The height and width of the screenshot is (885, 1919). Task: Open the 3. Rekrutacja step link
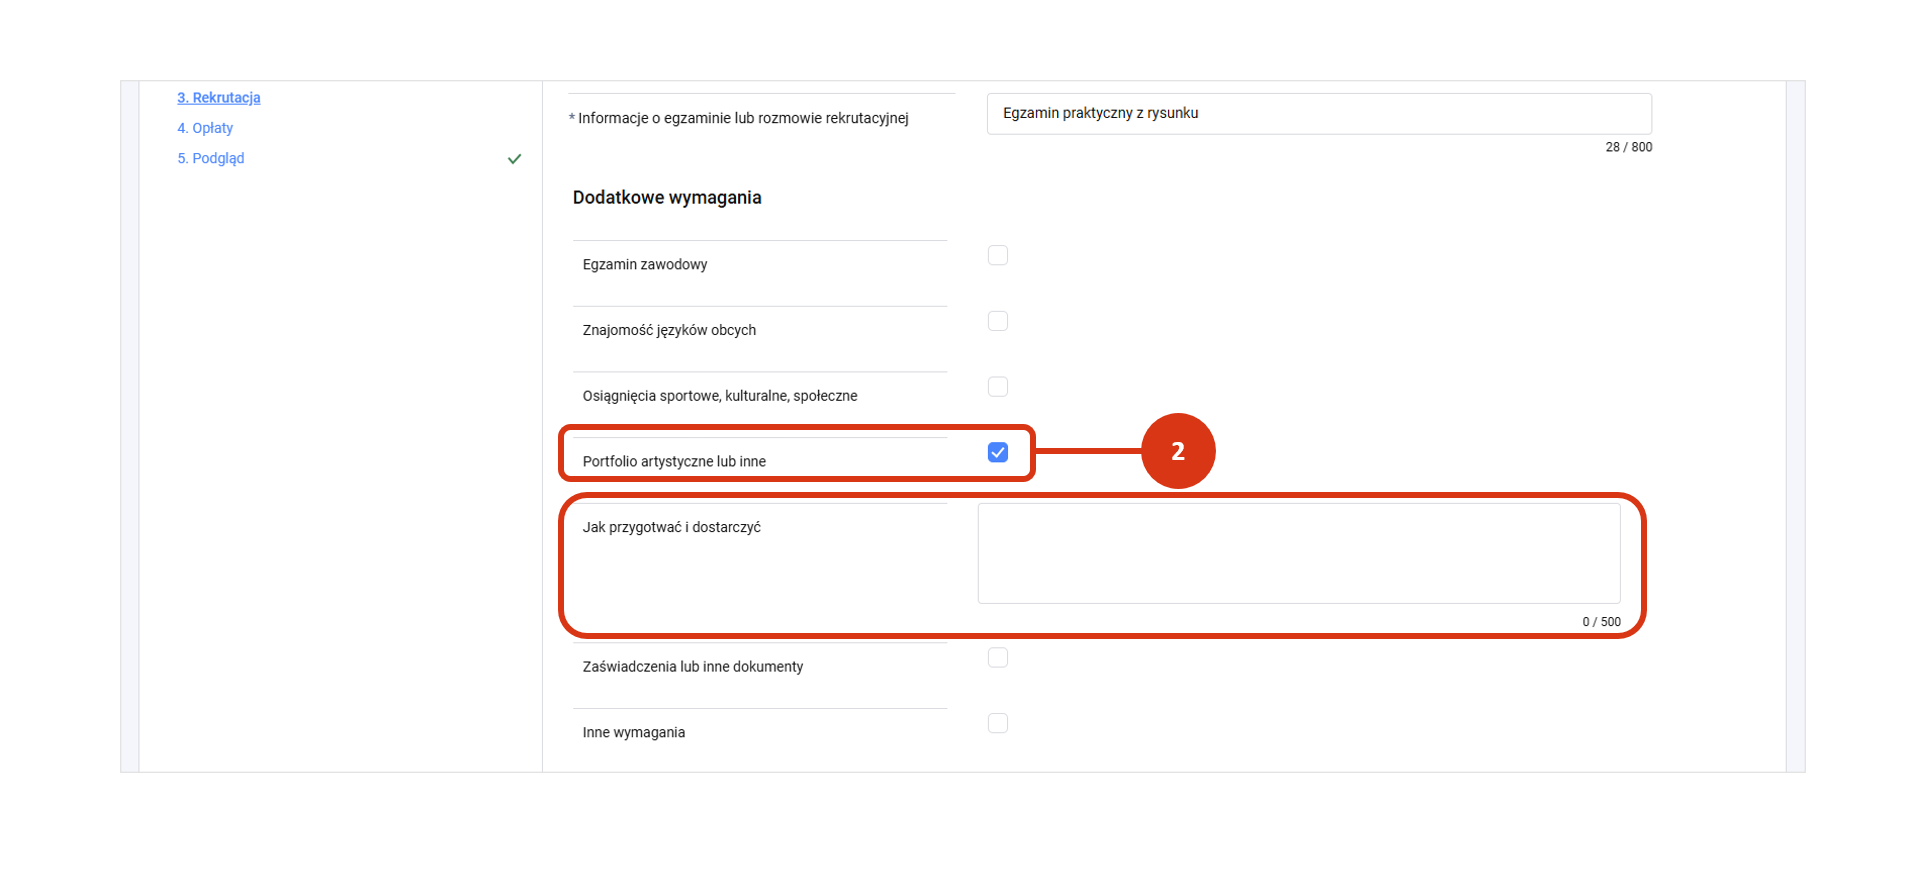pos(218,98)
